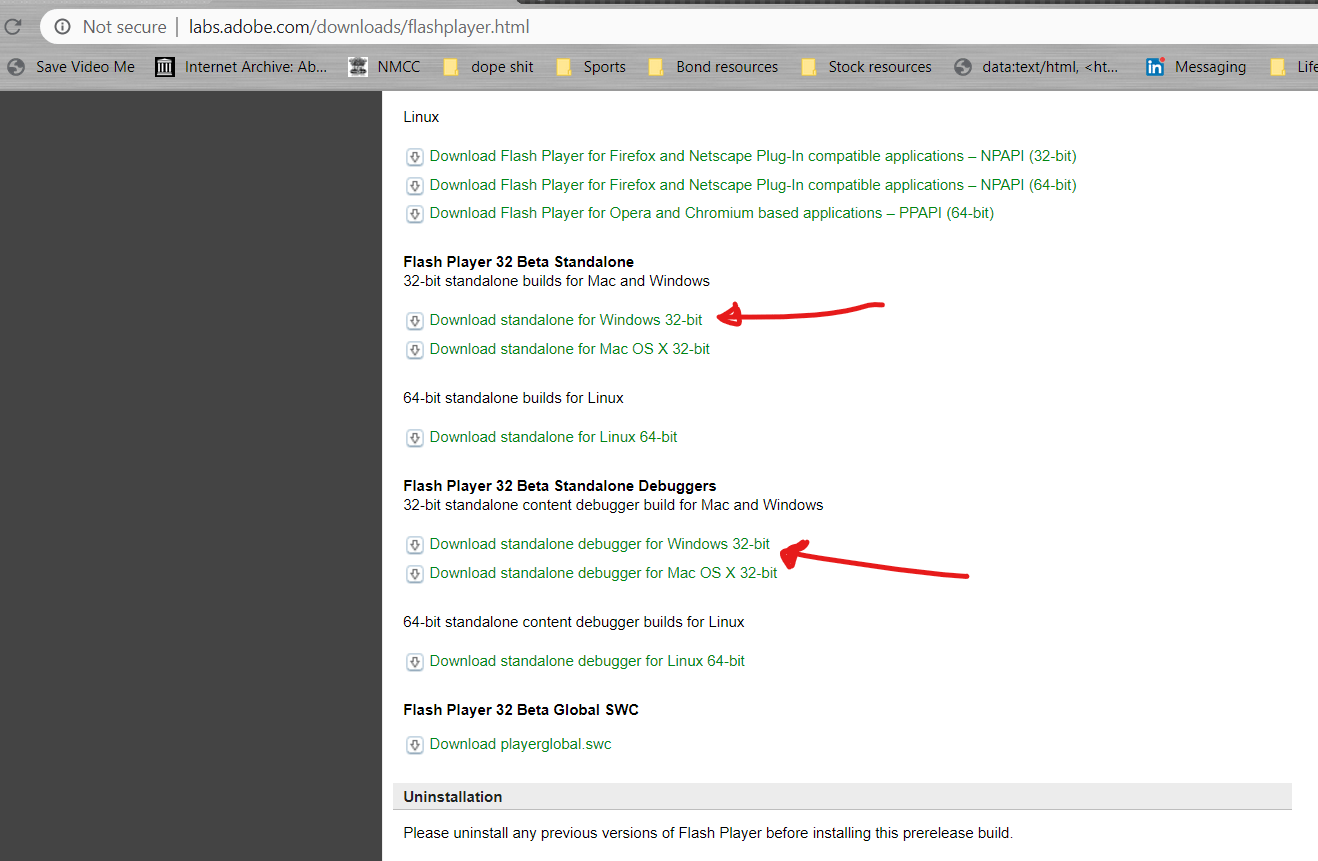Click the Stock resources folder icon

point(809,67)
